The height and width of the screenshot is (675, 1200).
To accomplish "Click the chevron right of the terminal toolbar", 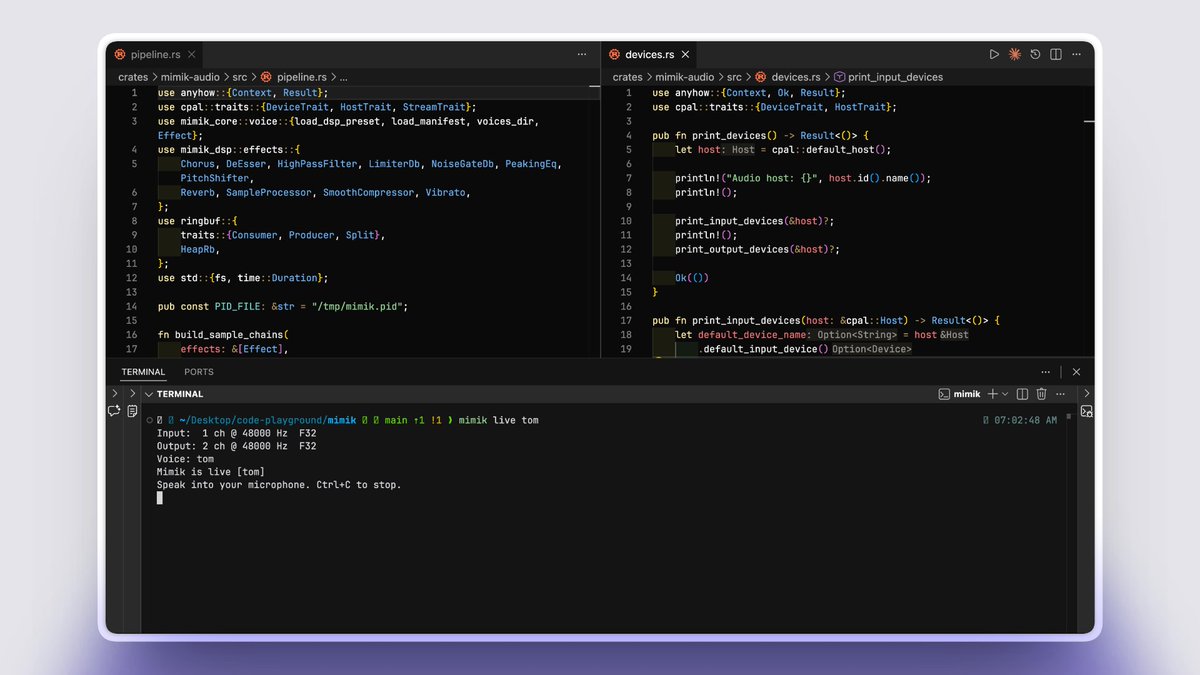I will click(x=1087, y=394).
